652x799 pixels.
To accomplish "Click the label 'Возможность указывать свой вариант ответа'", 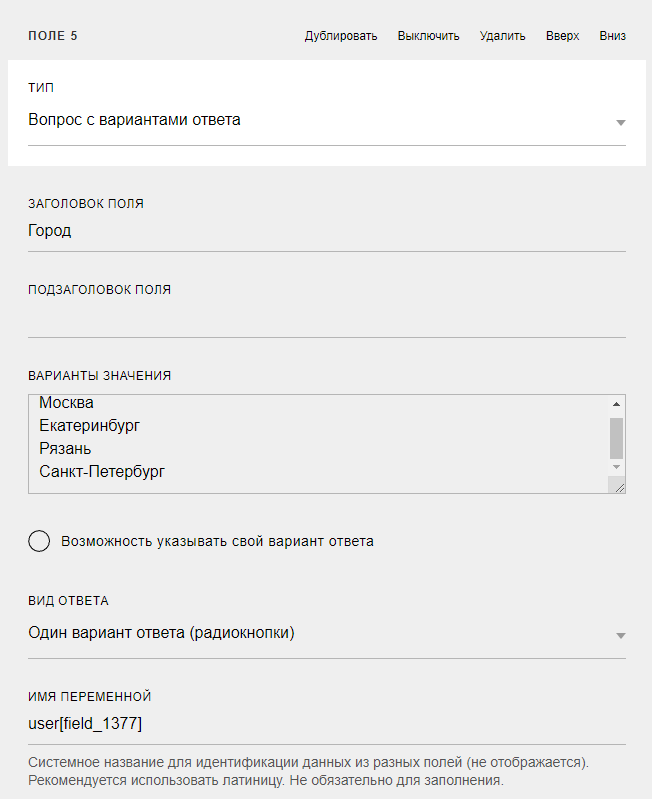I will 218,541.
